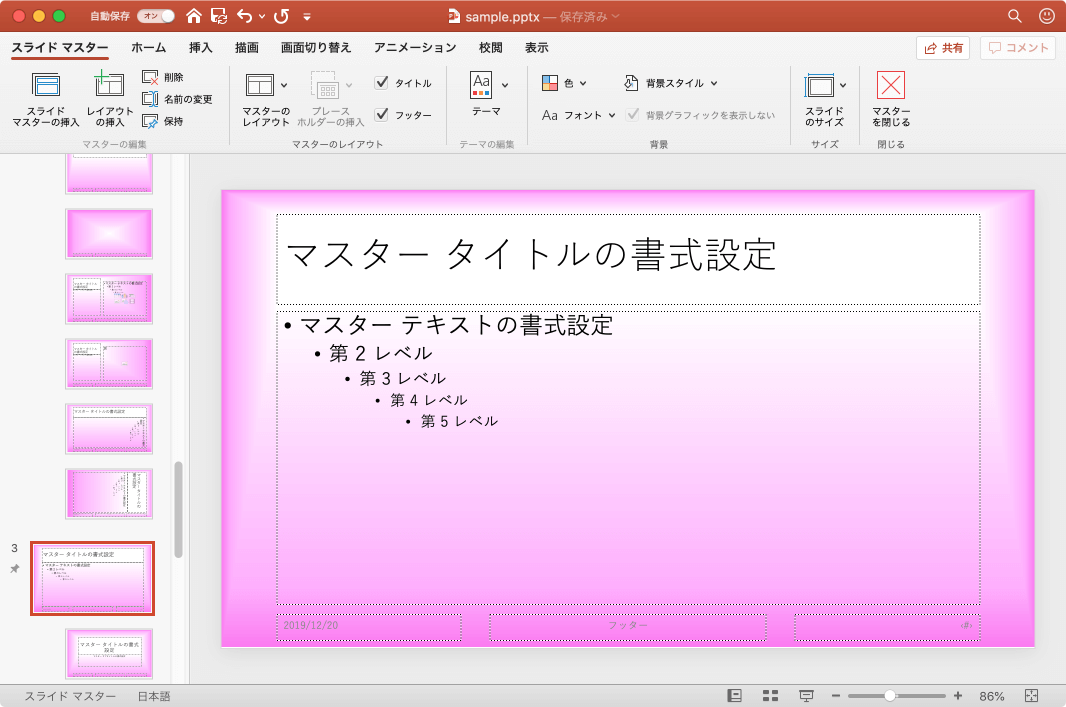Close the master view
1066x707 pixels.
tap(890, 87)
